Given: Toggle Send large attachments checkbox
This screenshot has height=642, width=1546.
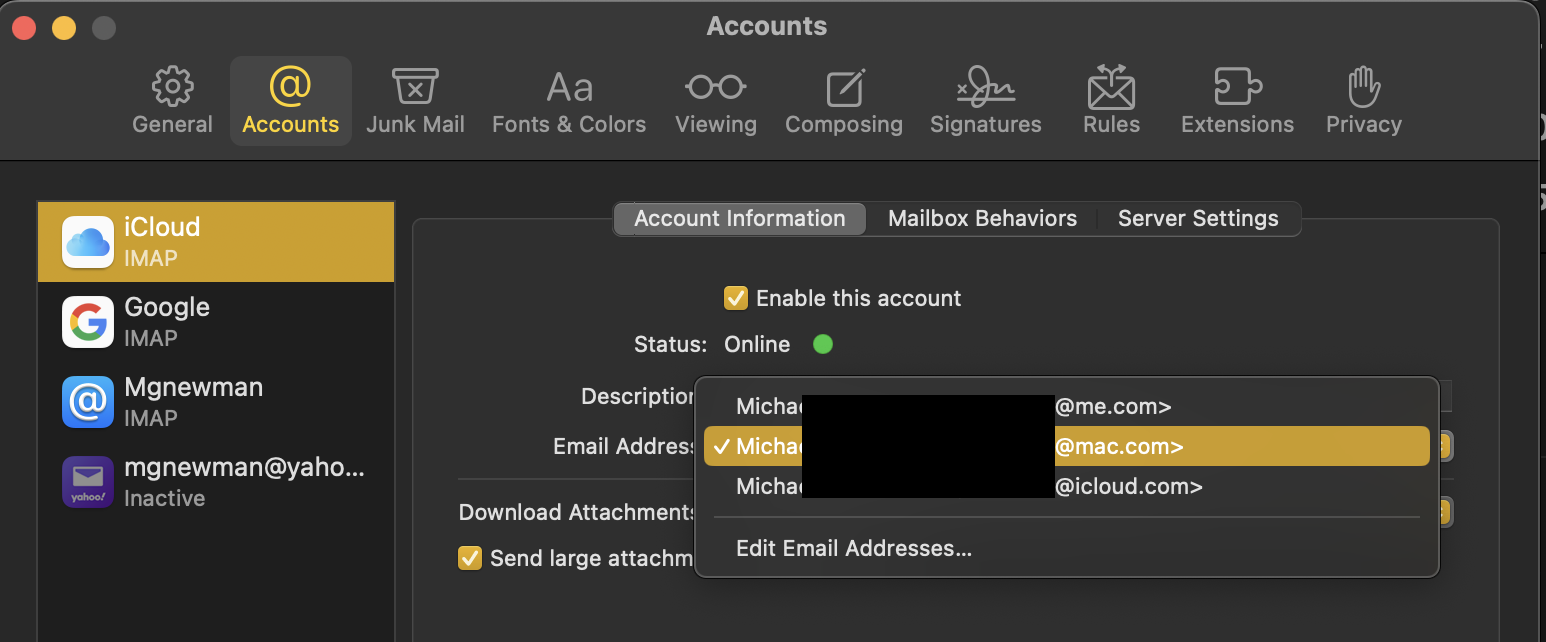Looking at the screenshot, I should [x=469, y=558].
